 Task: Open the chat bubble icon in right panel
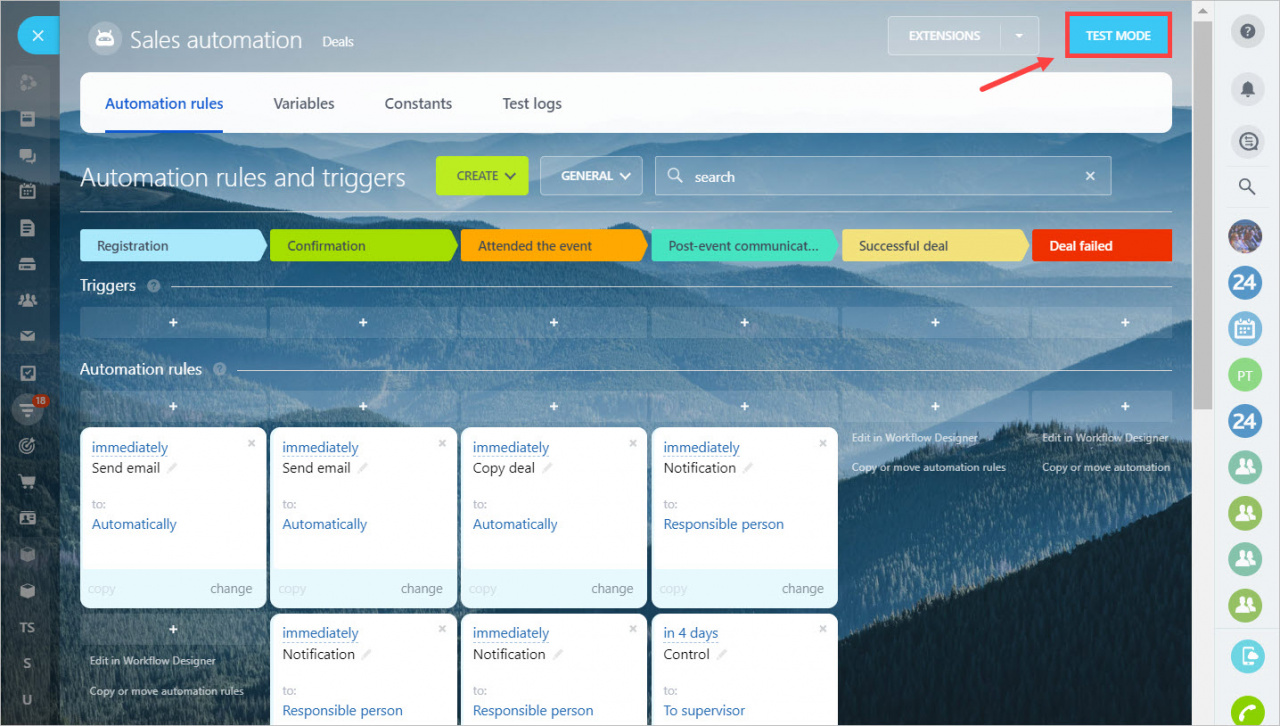1247,142
